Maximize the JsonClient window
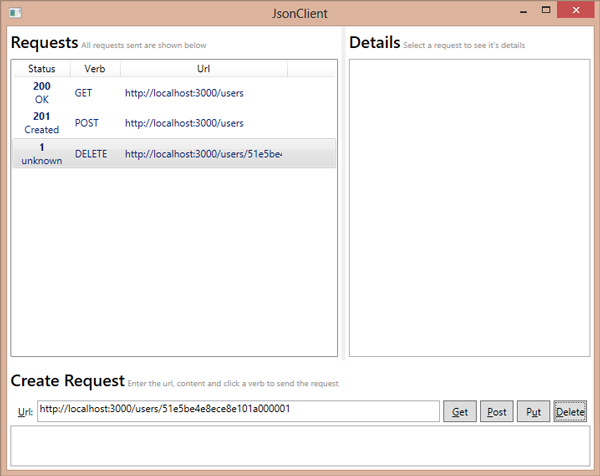 coord(546,12)
